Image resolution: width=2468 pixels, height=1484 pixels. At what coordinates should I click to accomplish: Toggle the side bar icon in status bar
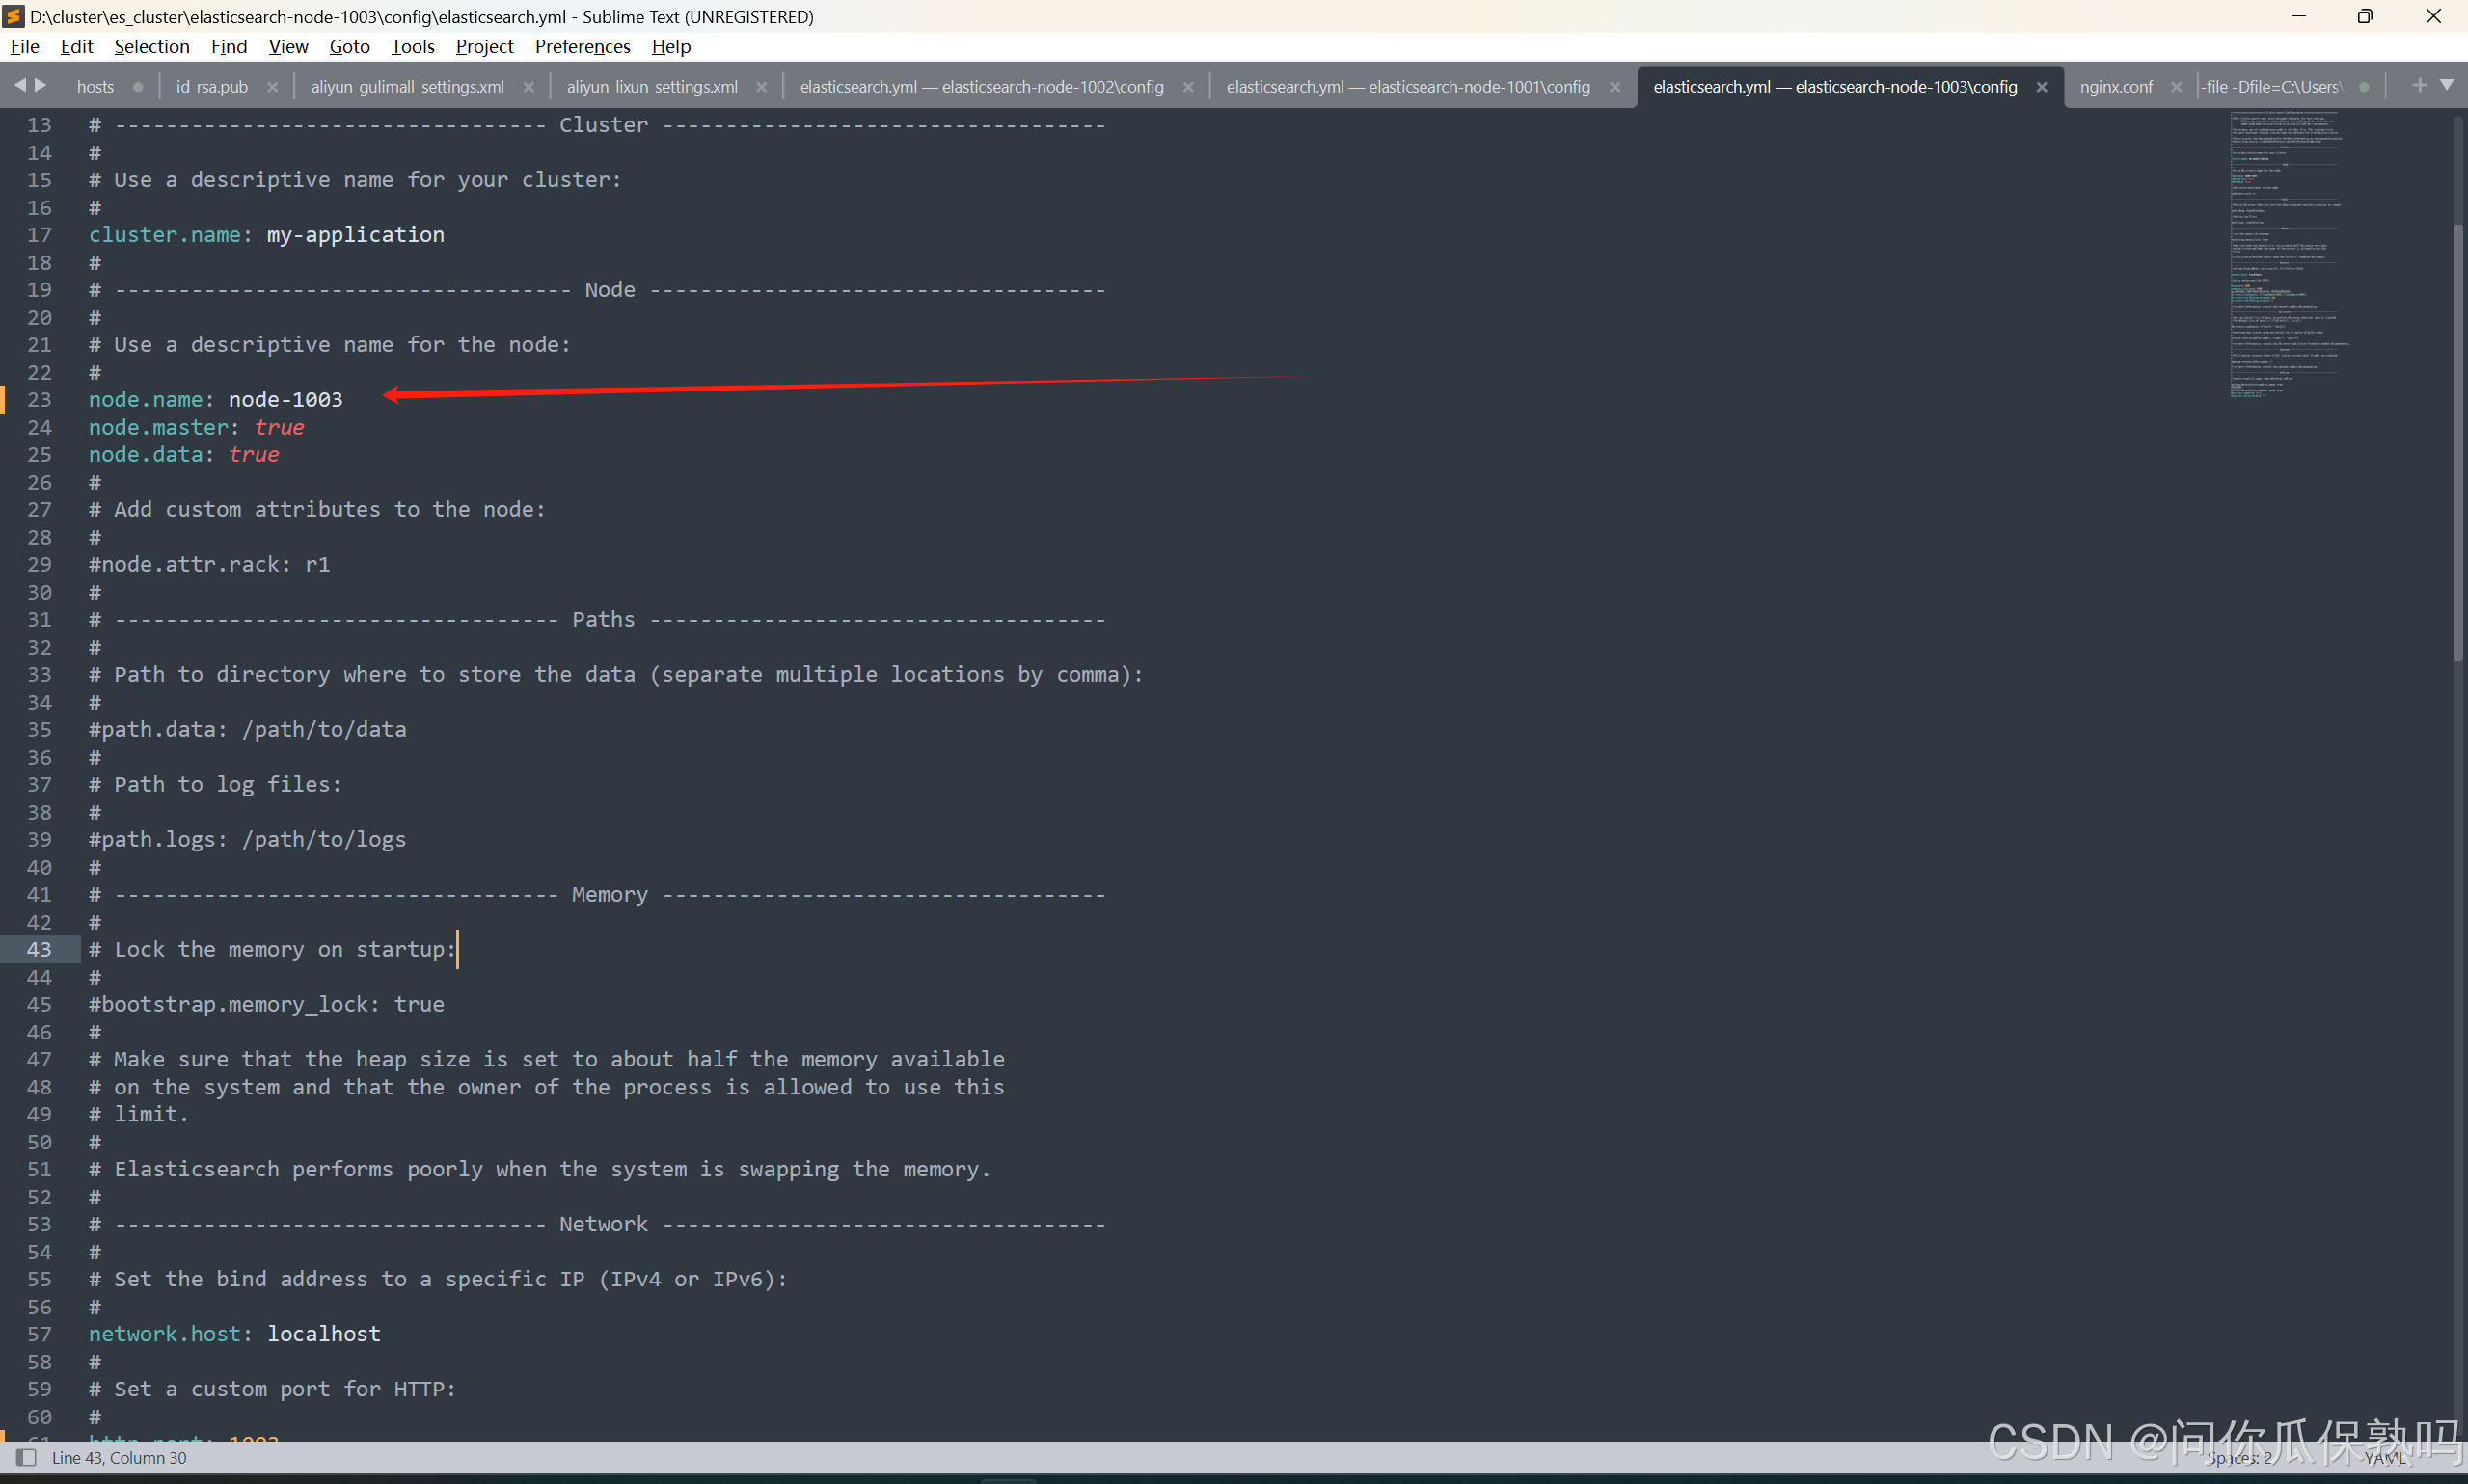(27, 1457)
